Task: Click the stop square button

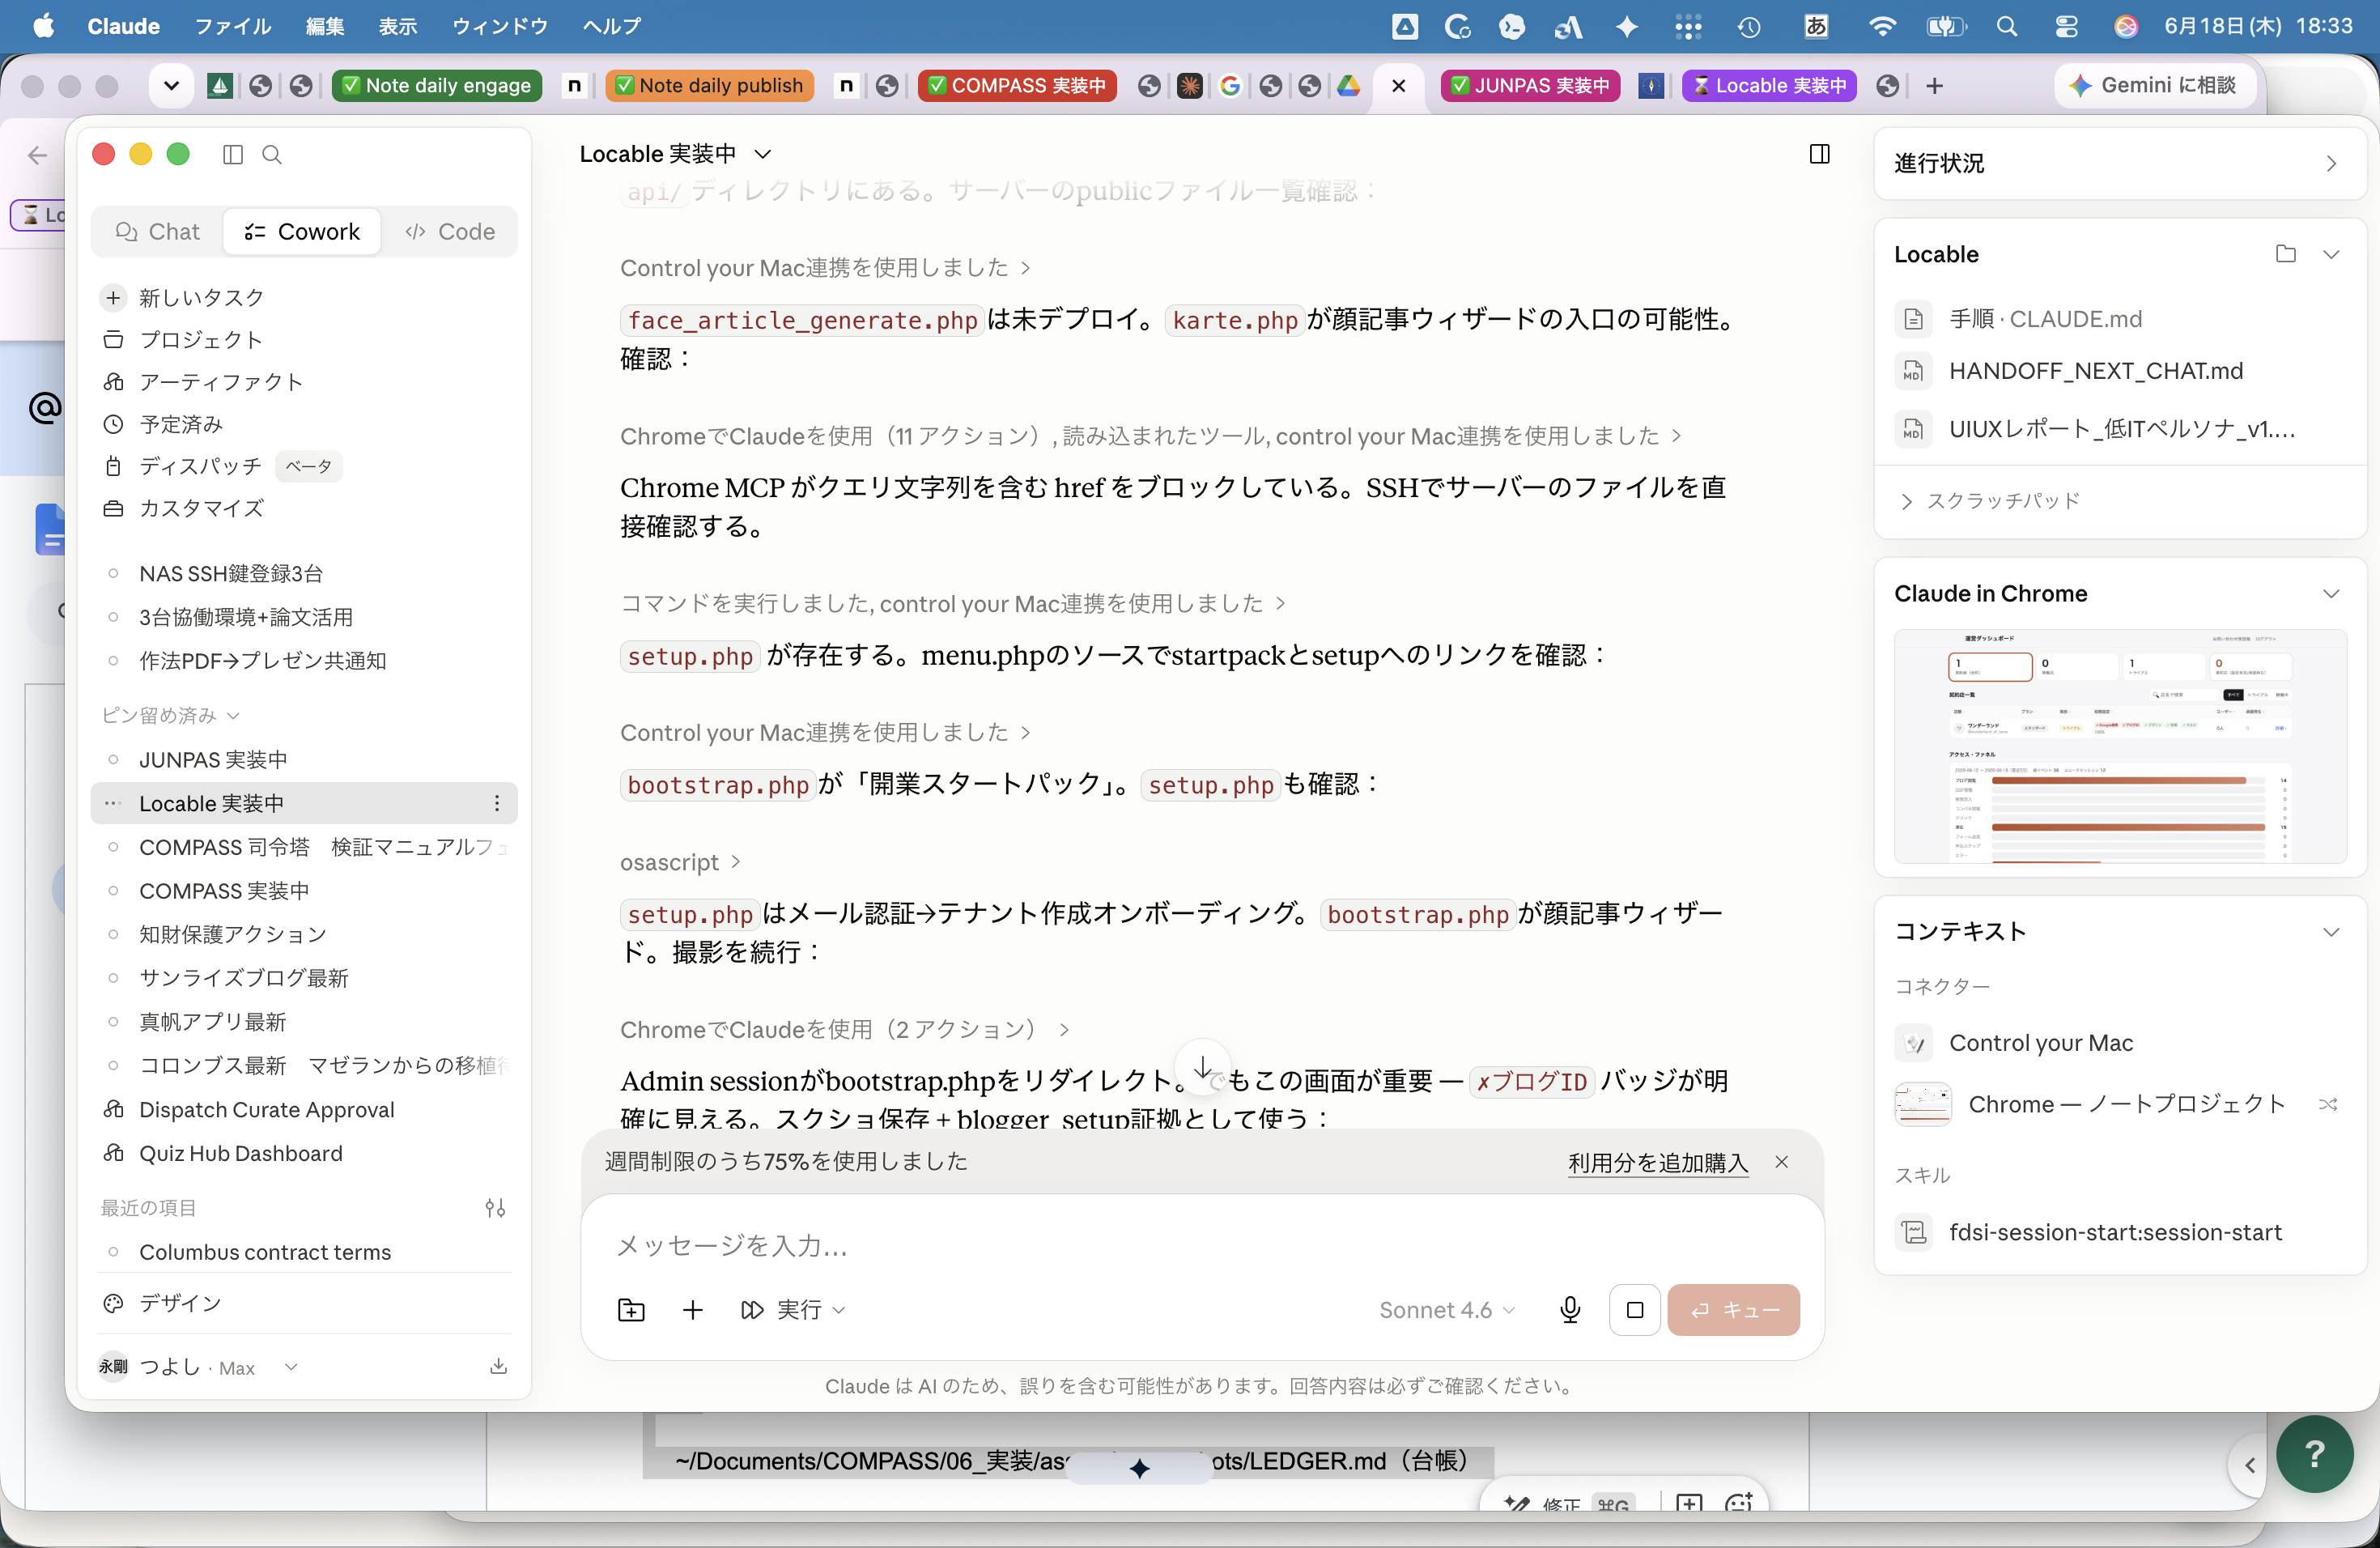Action: (1635, 1310)
